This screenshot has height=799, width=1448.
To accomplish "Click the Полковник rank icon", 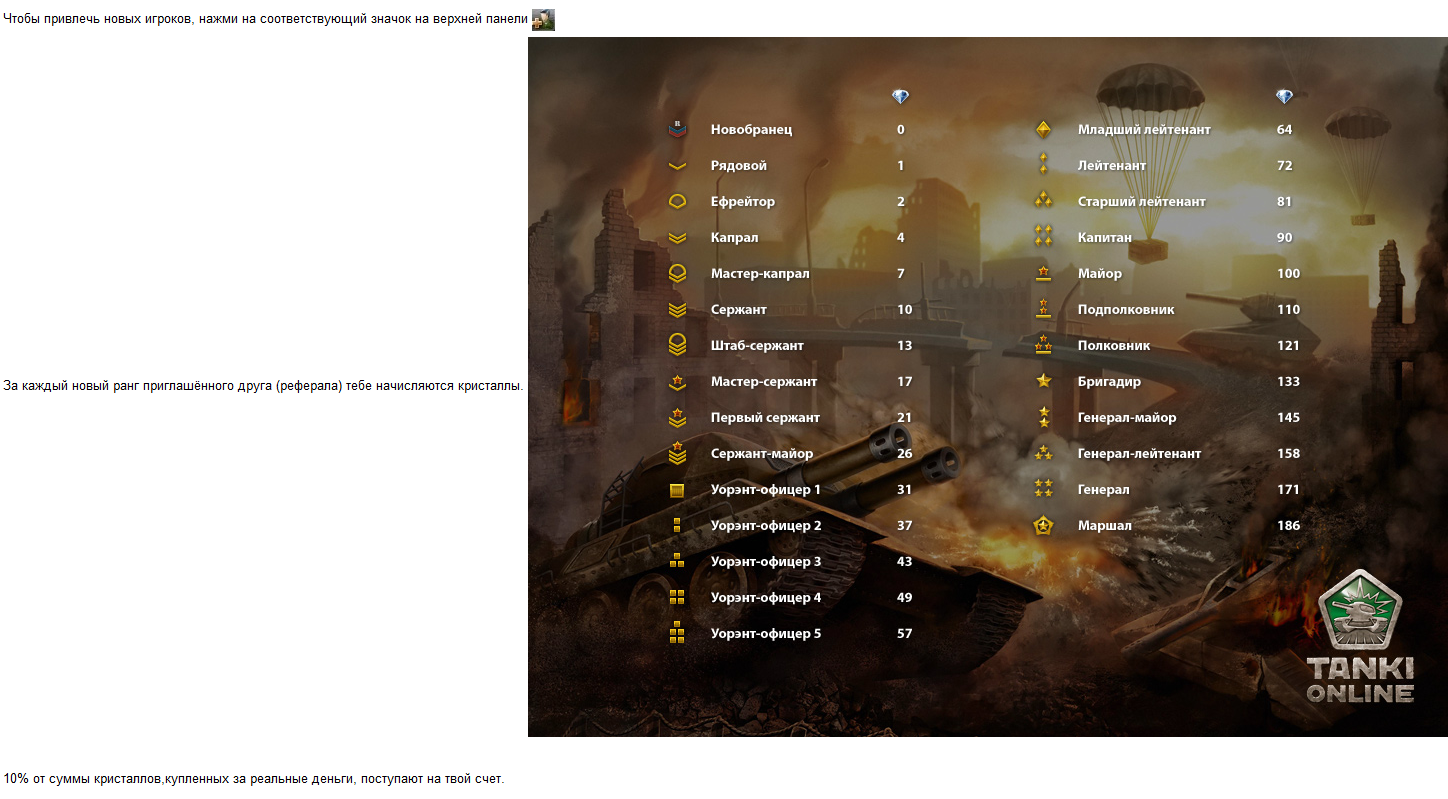I will click(x=1043, y=345).
